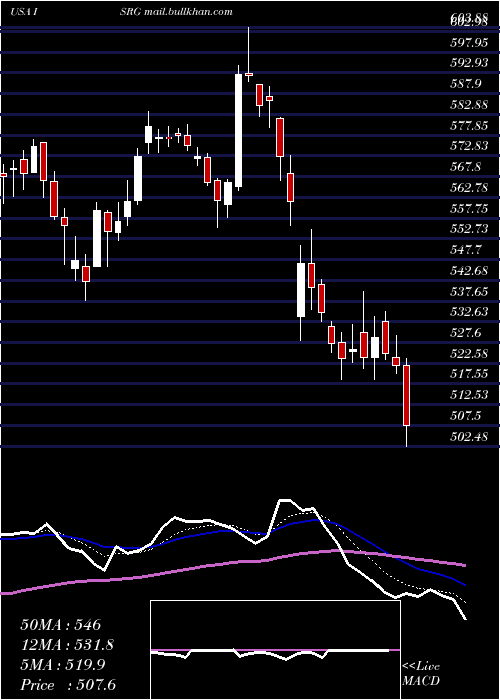Click the 557.75 price axis label
Viewport: 500px width, 700px height.
click(469, 208)
